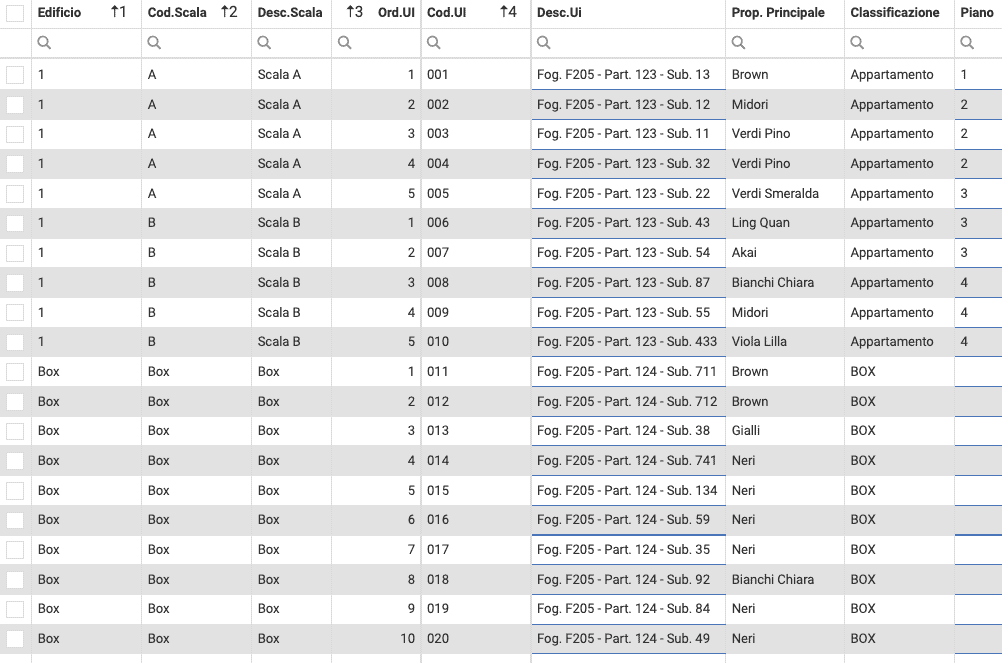
Task: Sort by the Prop. Principale column header
Action: tap(778, 12)
